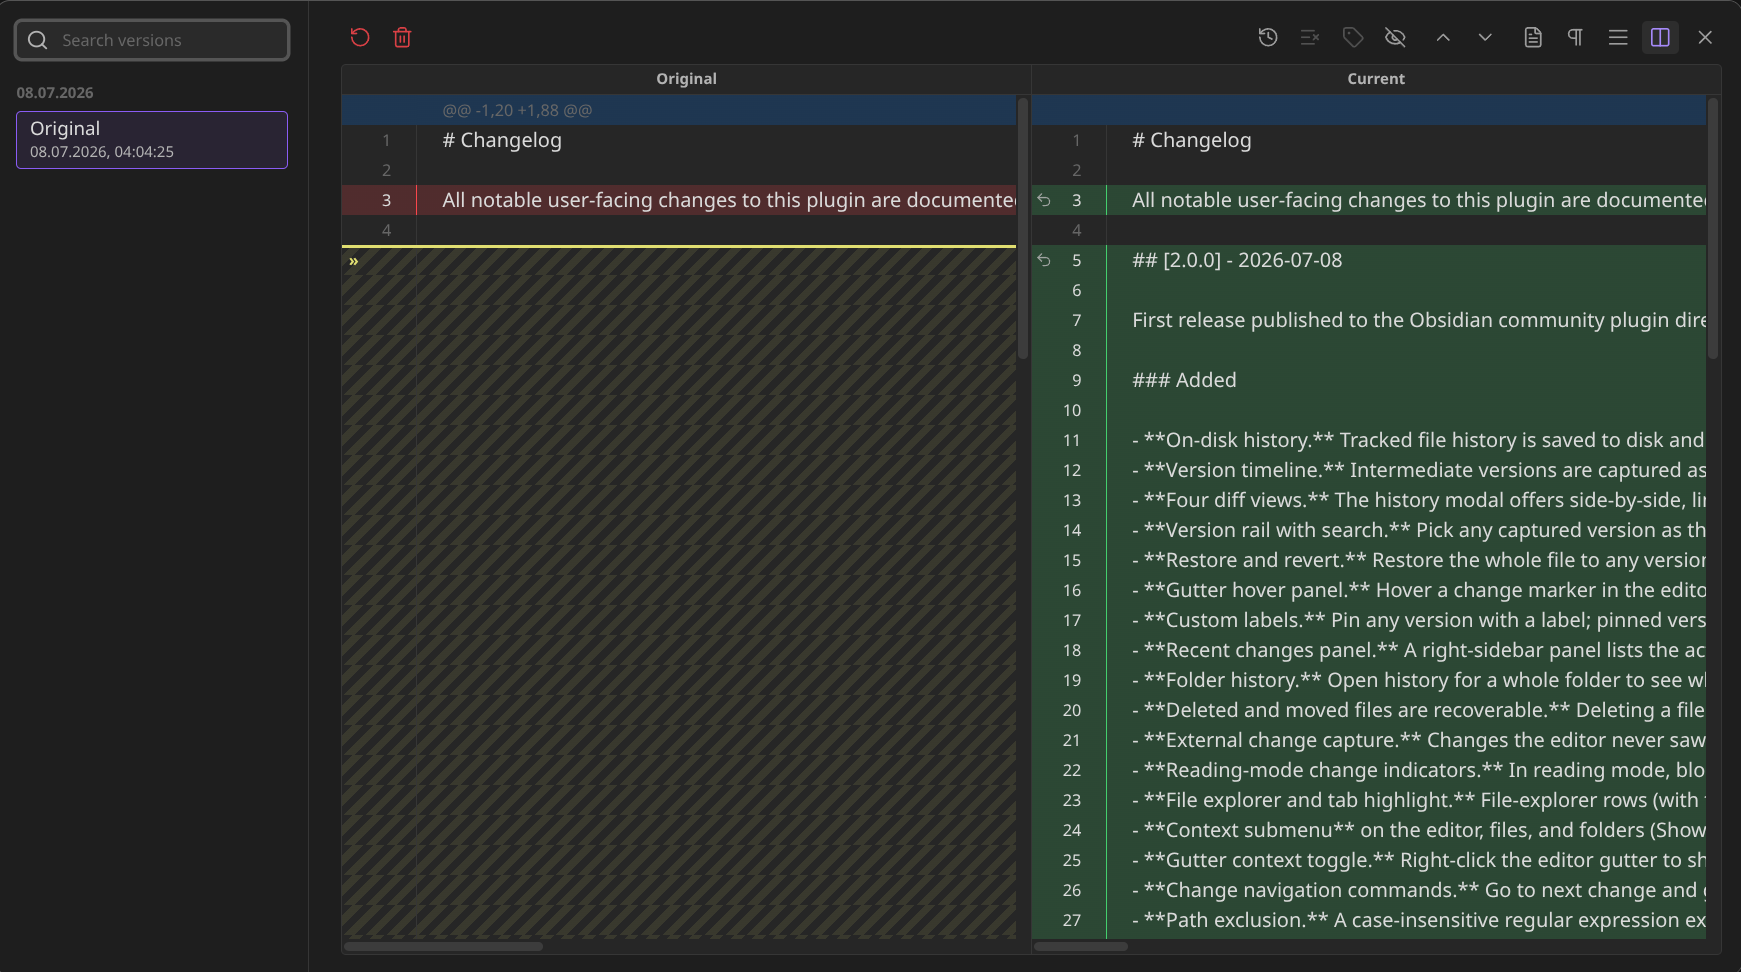1741x972 pixels.
Task: Click the 'Change navigation commands' line
Action: click(x=1369, y=890)
